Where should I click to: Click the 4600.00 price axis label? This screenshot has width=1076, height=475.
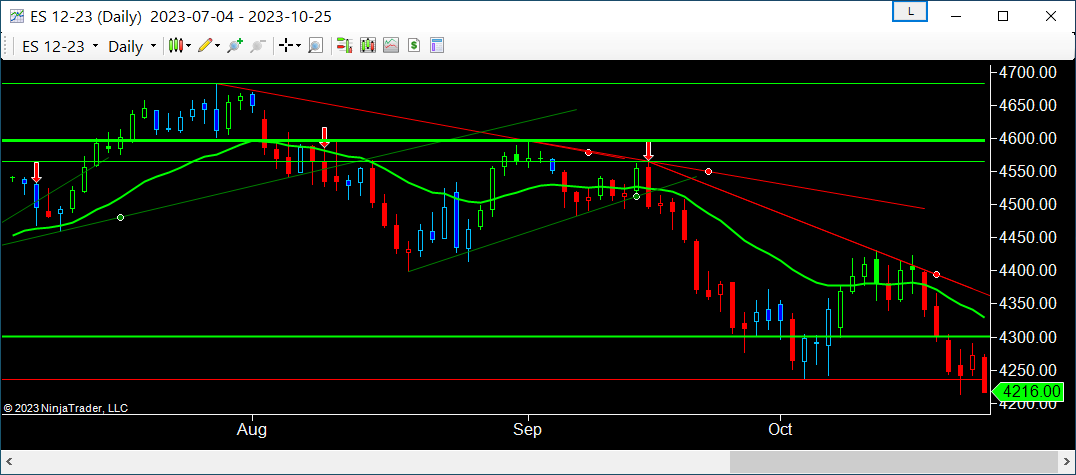tap(1029, 139)
